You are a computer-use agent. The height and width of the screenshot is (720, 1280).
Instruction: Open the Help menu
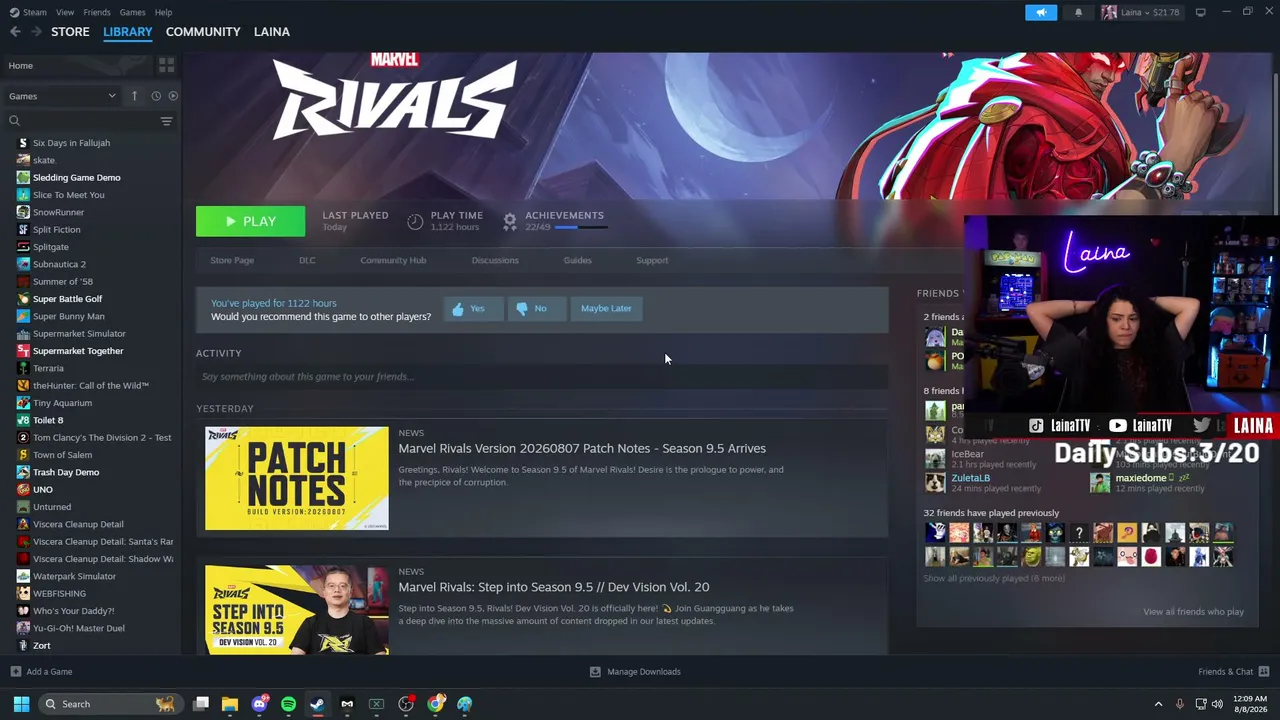click(163, 12)
